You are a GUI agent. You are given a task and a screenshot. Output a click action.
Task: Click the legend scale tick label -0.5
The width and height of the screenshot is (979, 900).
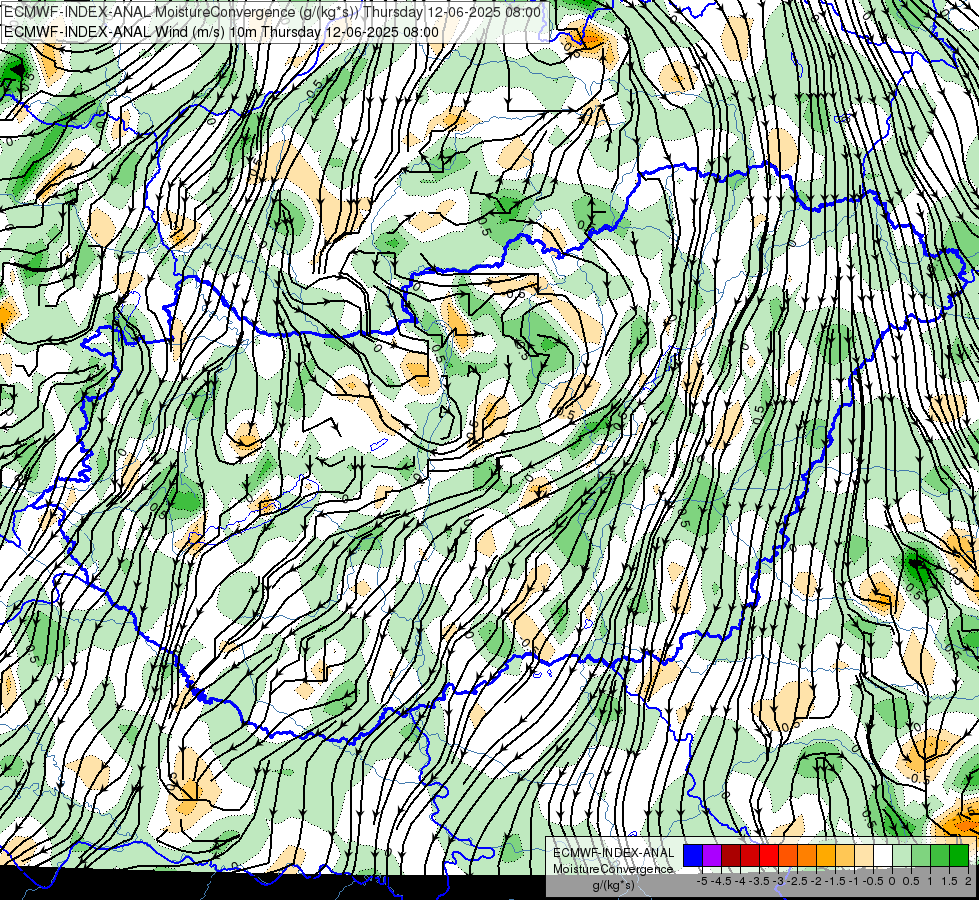tap(873, 881)
